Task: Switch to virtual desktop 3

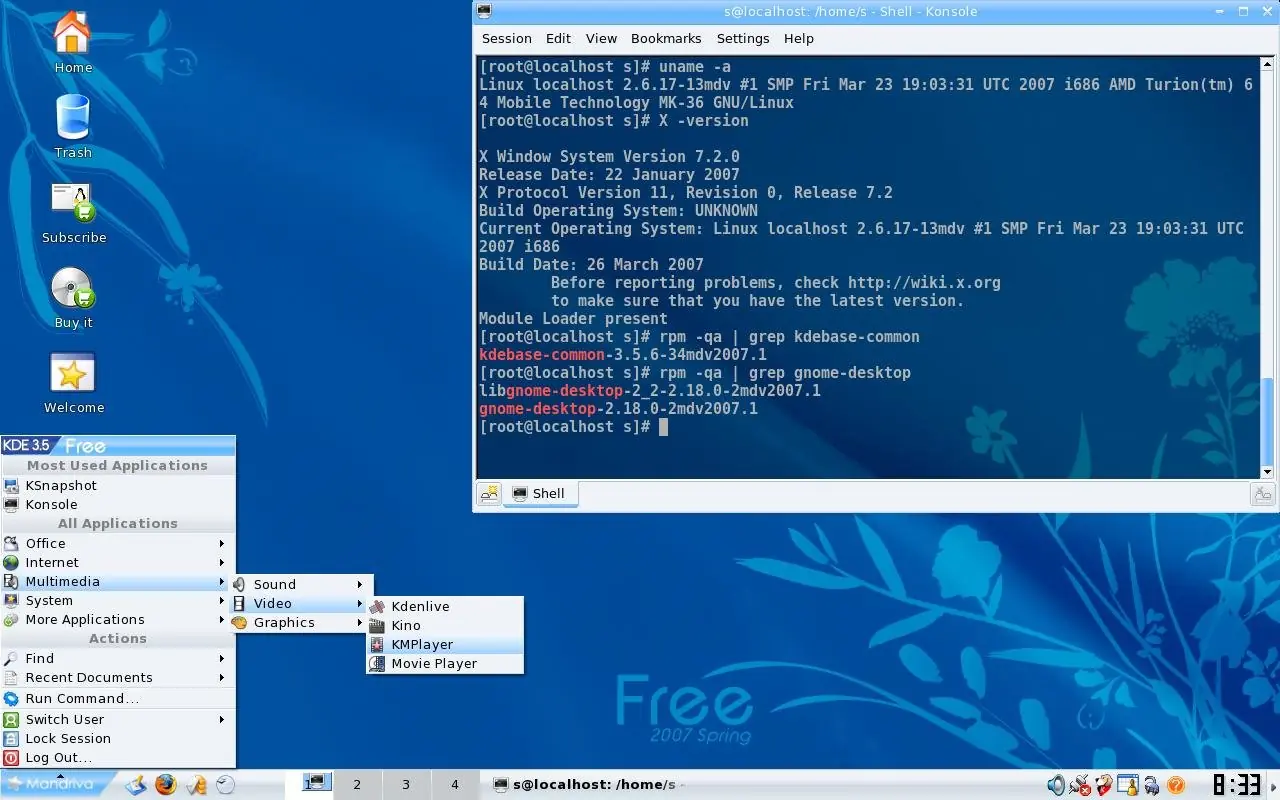Action: coord(406,784)
